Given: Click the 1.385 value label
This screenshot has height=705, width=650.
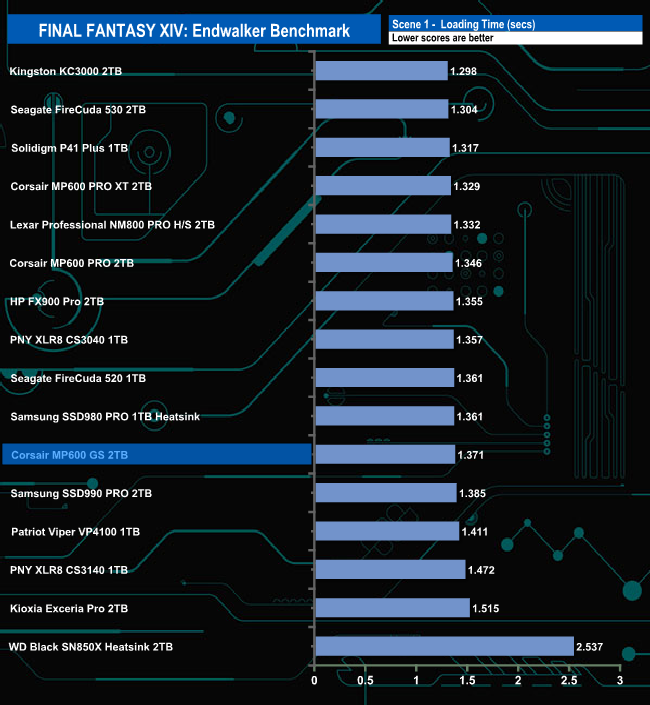Looking at the screenshot, I should pos(472,493).
